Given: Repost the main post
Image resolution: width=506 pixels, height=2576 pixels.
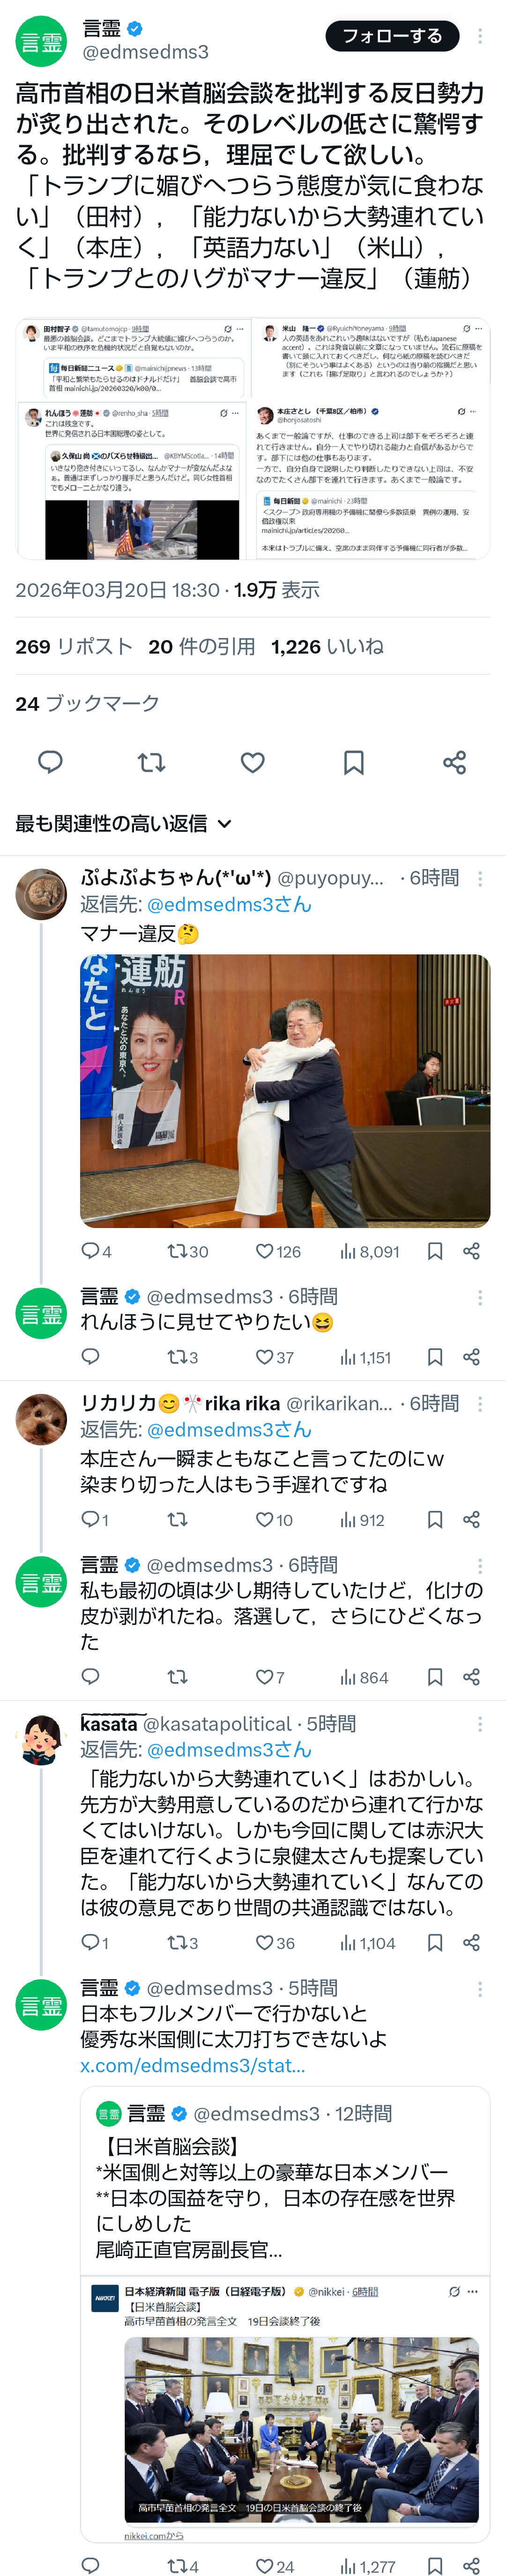Looking at the screenshot, I should point(151,762).
